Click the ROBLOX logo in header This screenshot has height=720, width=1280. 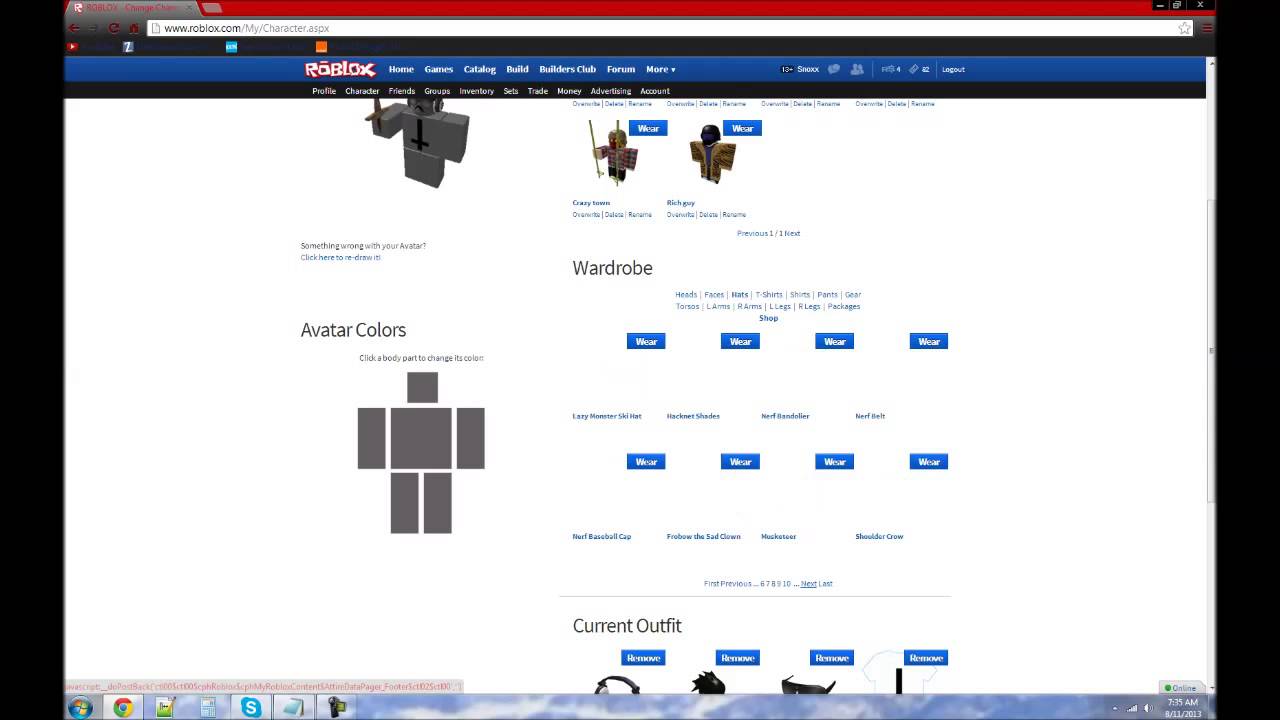click(x=340, y=69)
